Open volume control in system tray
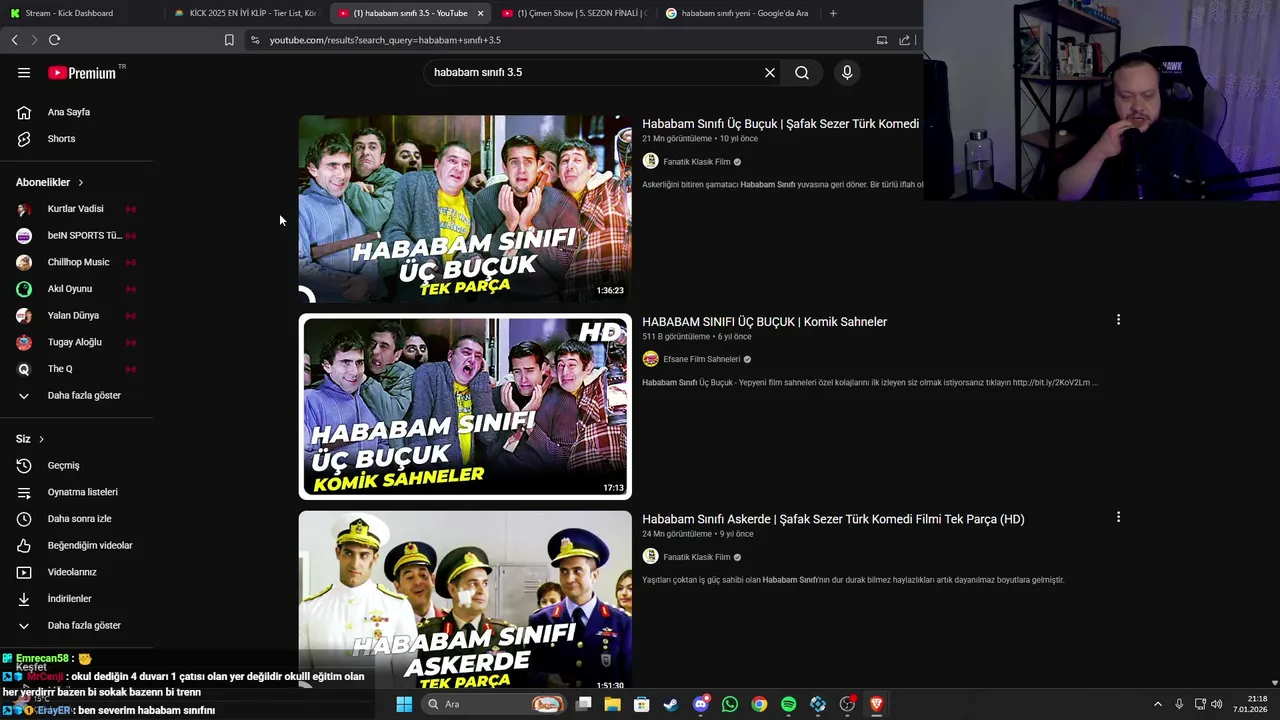This screenshot has width=1280, height=720. [x=1217, y=704]
